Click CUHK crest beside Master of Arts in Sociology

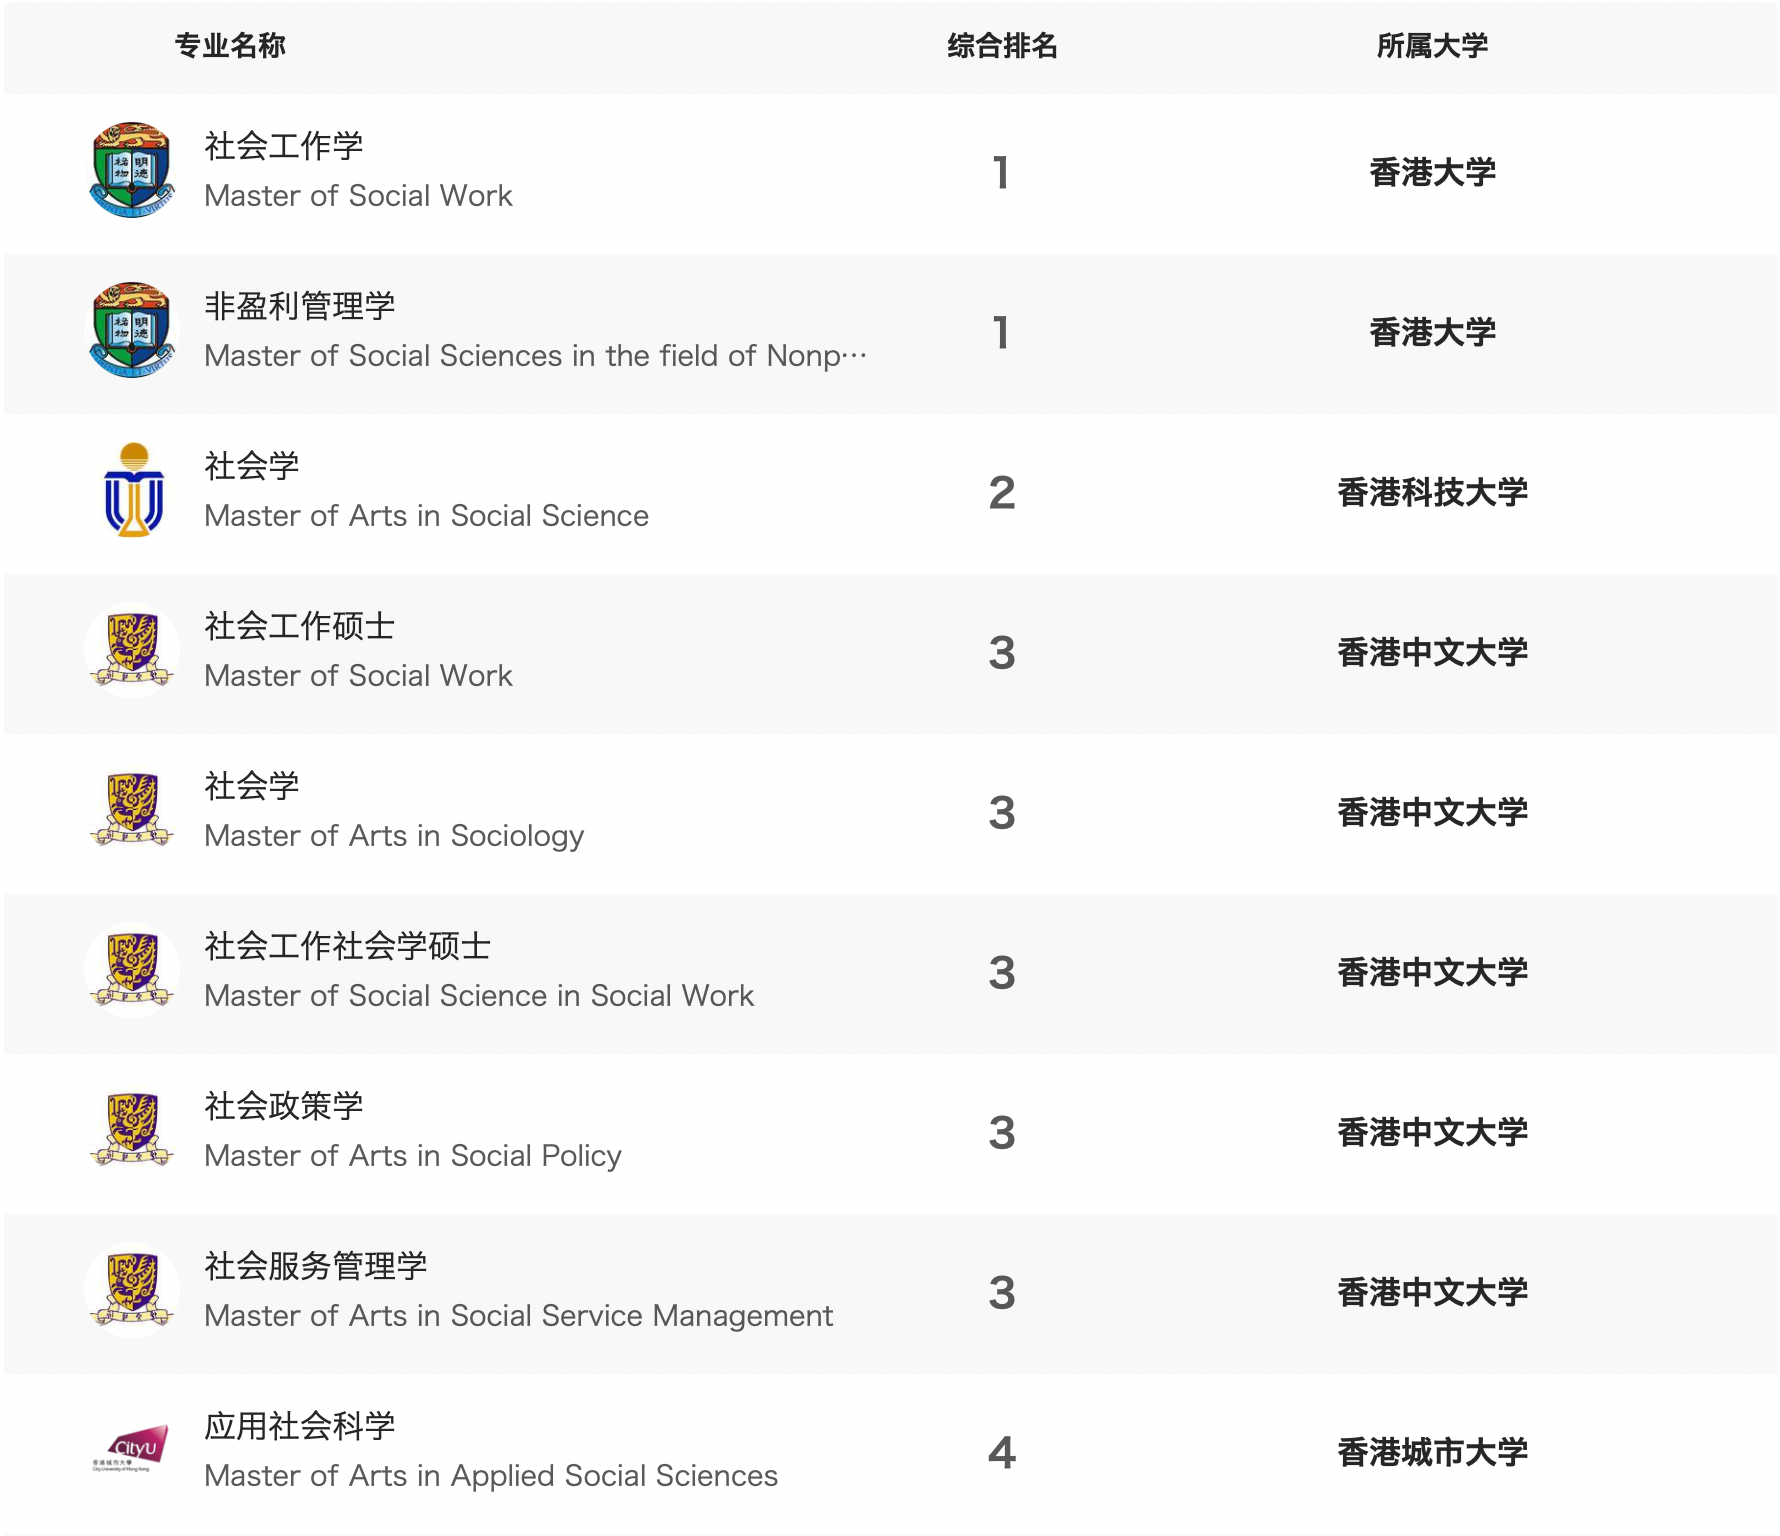click(132, 810)
